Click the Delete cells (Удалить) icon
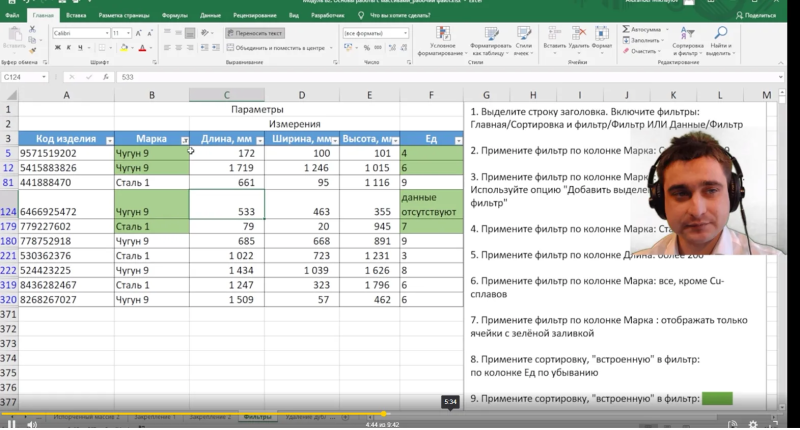Image resolution: width=800 pixels, height=430 pixels. point(579,38)
